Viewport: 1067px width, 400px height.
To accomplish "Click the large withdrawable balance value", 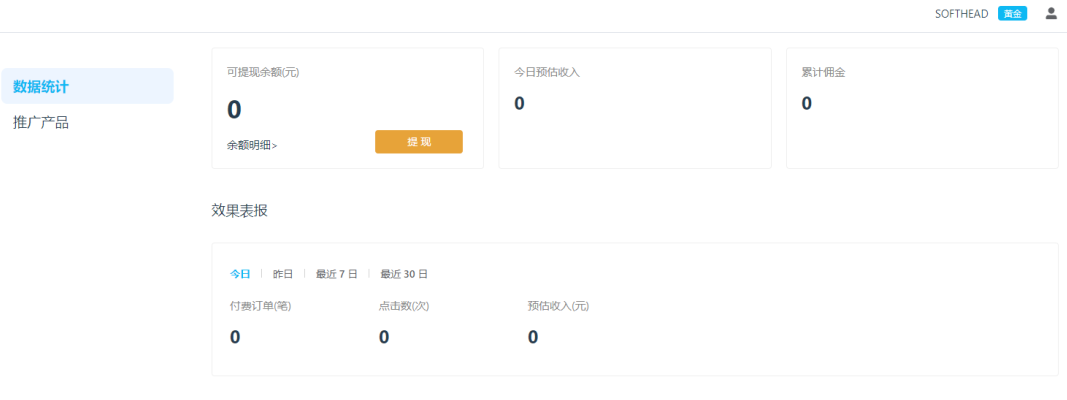I will coord(234,110).
